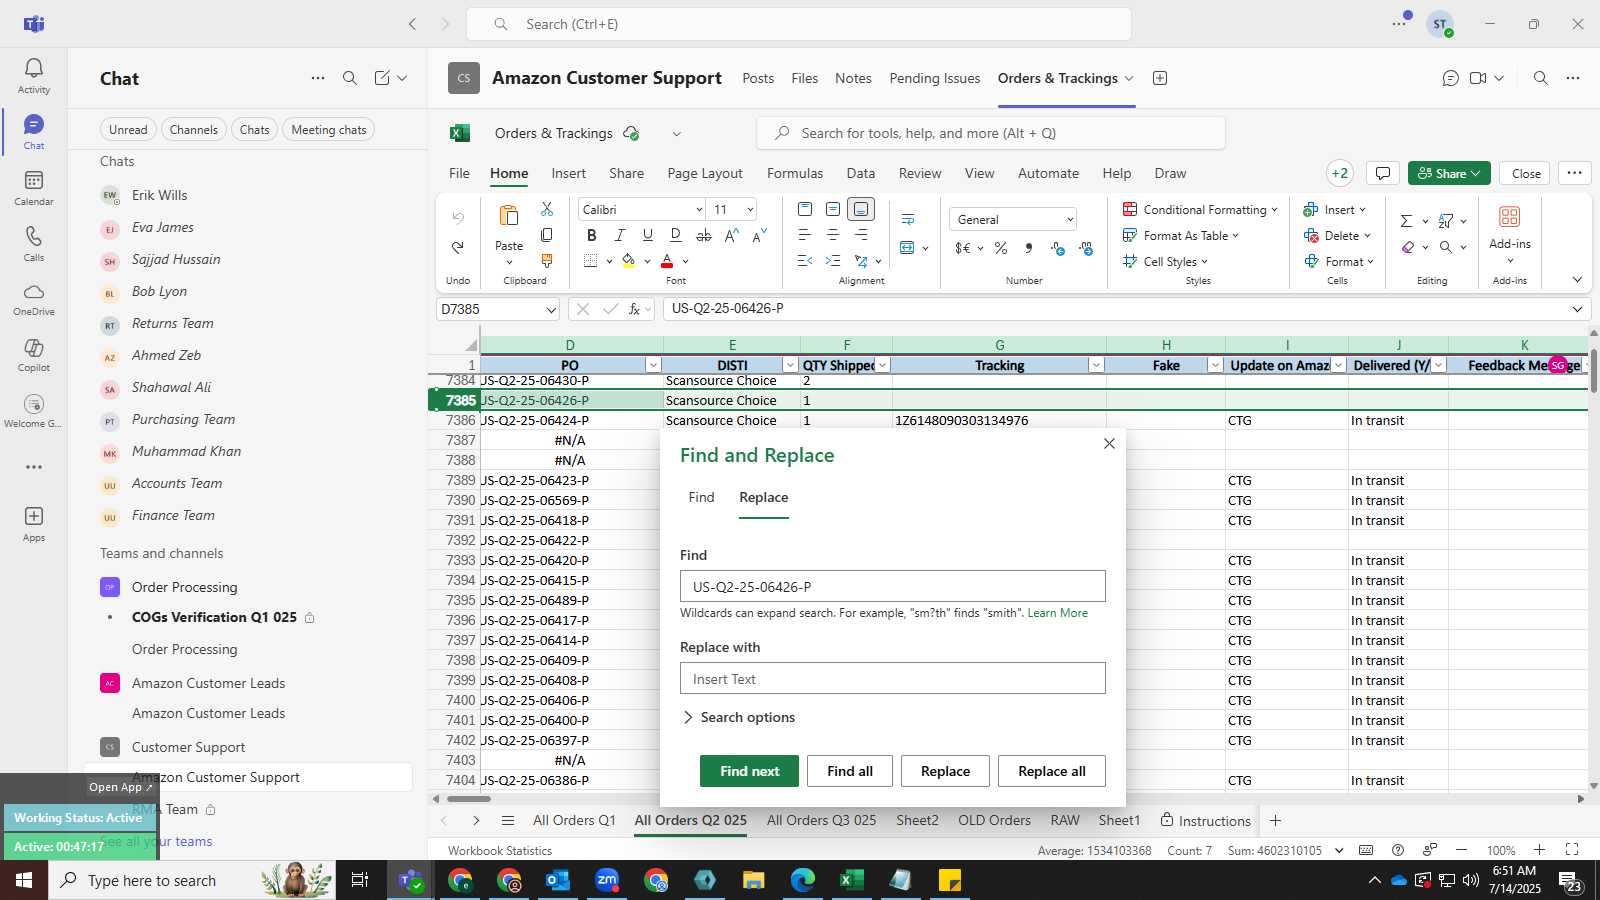Click the Cut scissors icon
Image resolution: width=1600 pixels, height=900 pixels.
(546, 209)
